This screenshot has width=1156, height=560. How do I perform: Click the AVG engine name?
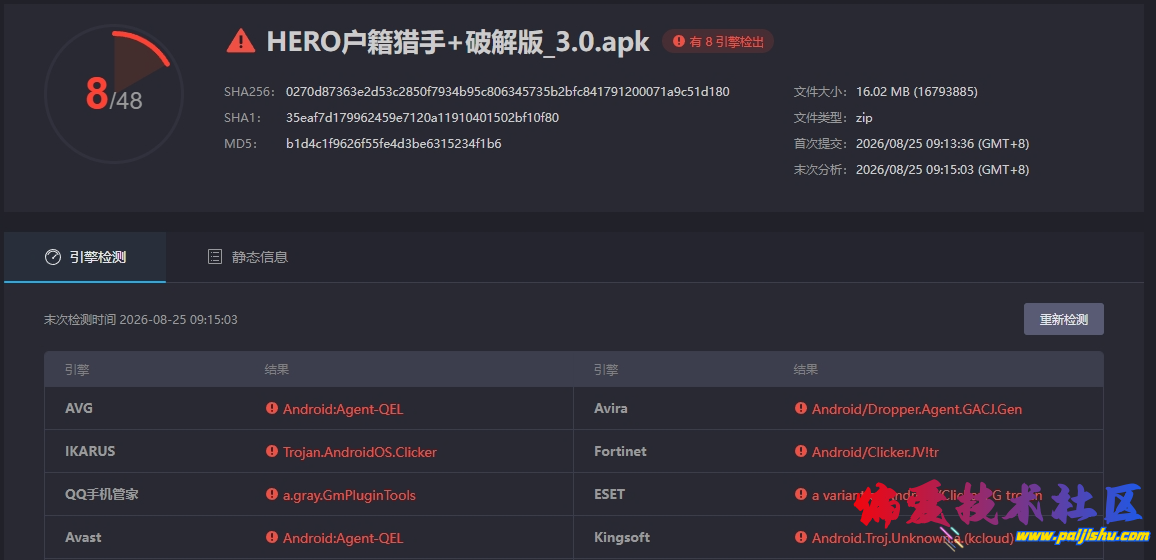79,408
